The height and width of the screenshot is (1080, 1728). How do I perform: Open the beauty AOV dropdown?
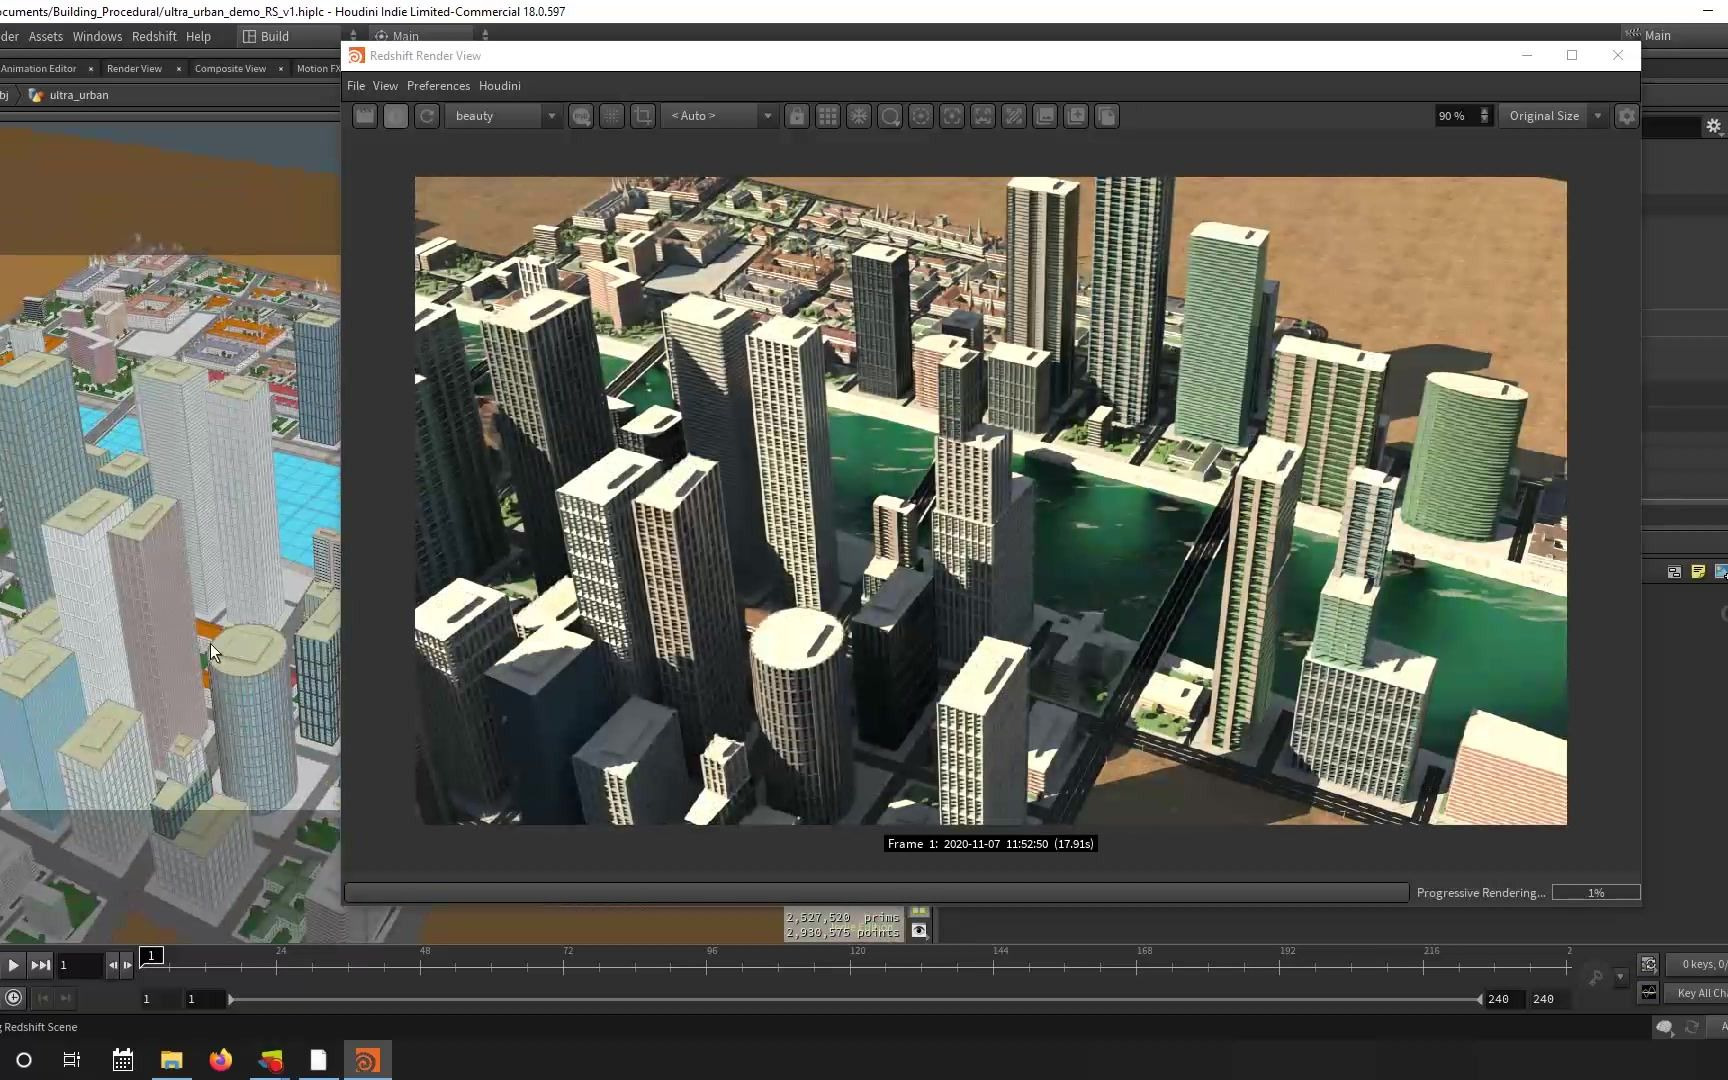click(503, 116)
